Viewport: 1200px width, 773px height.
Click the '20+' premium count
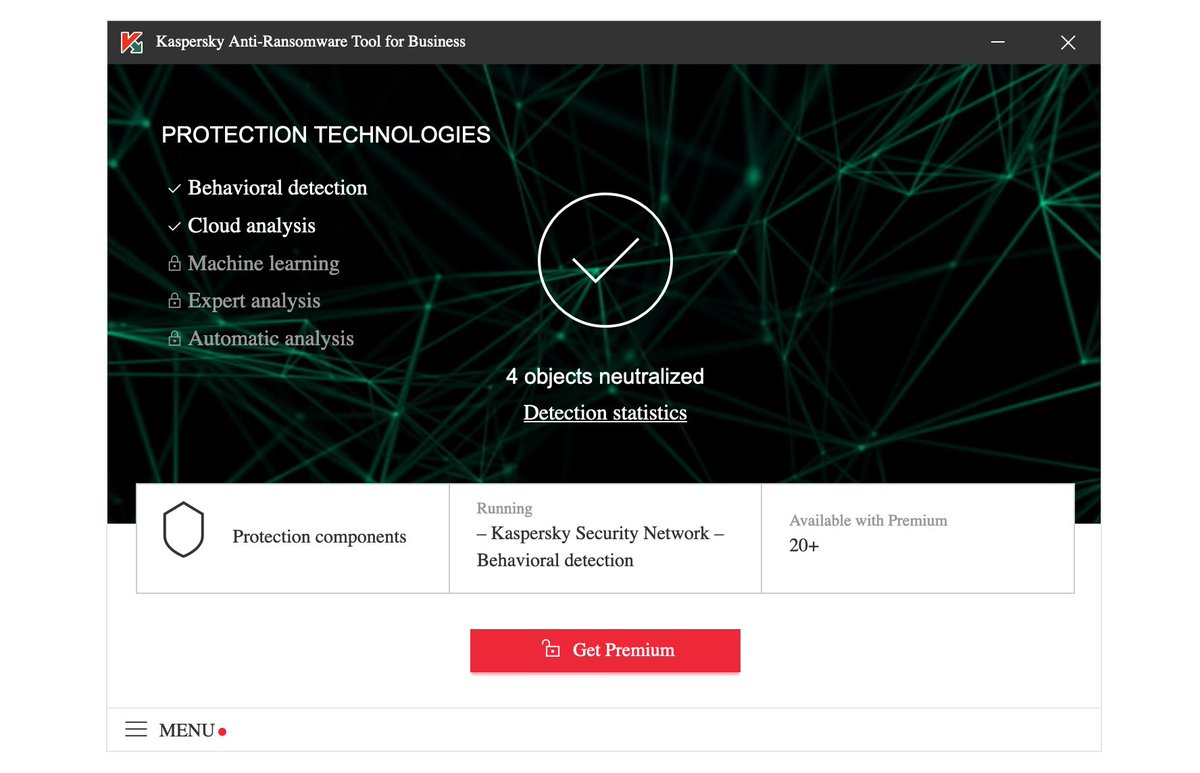804,546
